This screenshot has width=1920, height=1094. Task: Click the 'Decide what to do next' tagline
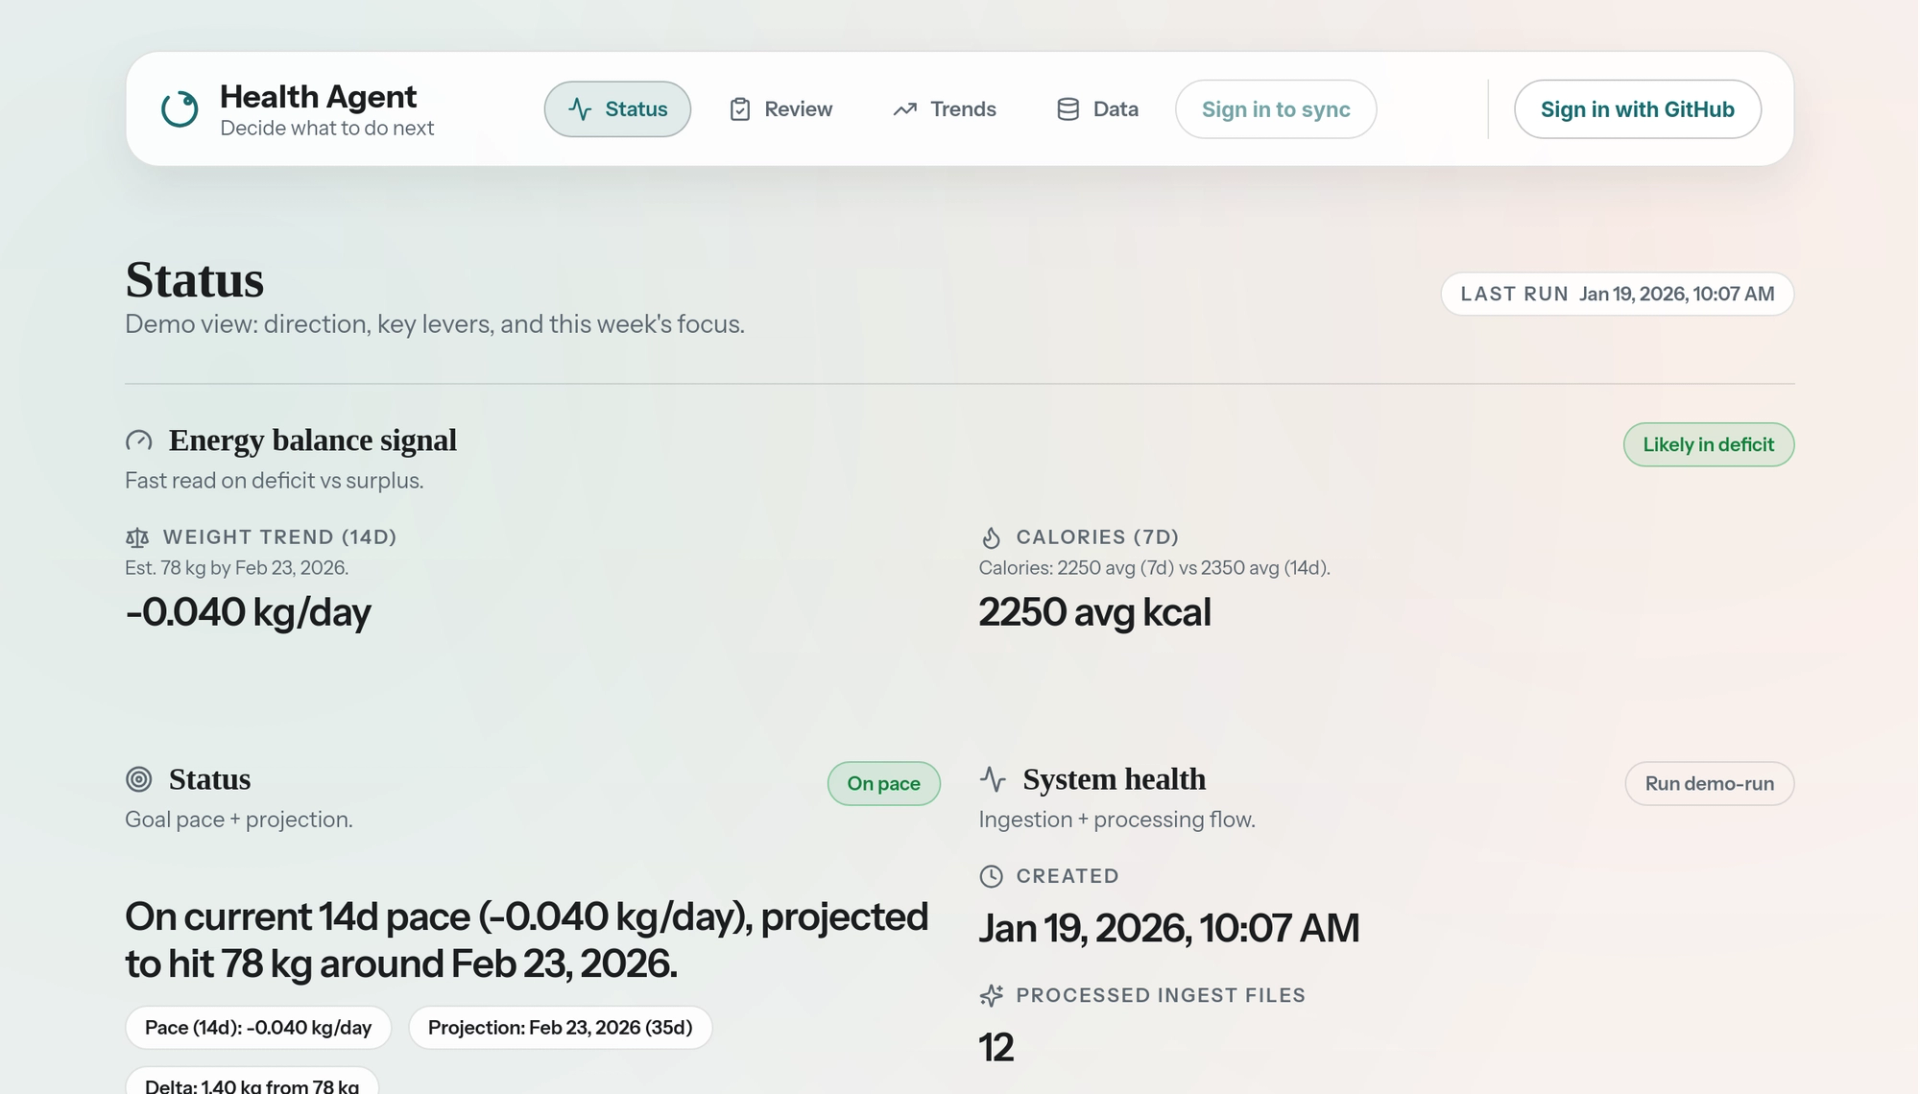327,128
